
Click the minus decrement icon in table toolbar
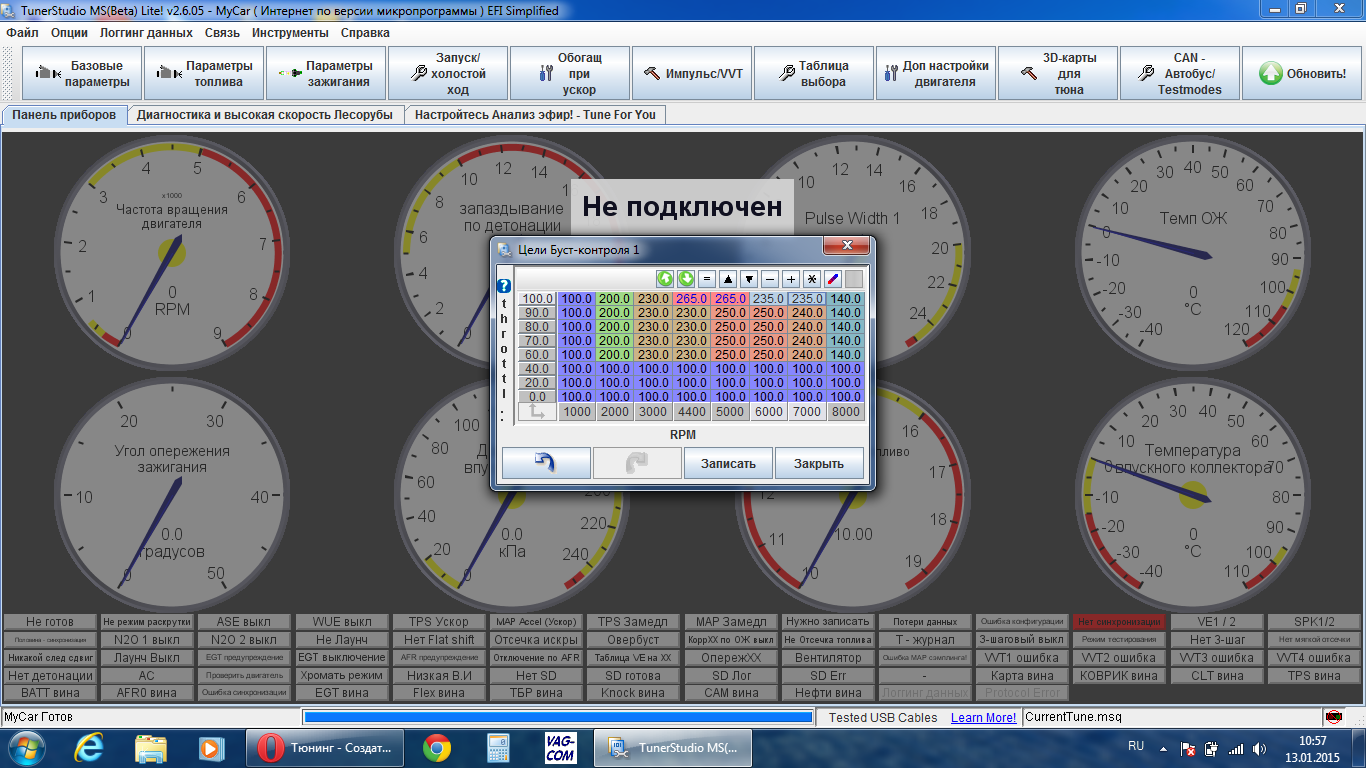[770, 279]
